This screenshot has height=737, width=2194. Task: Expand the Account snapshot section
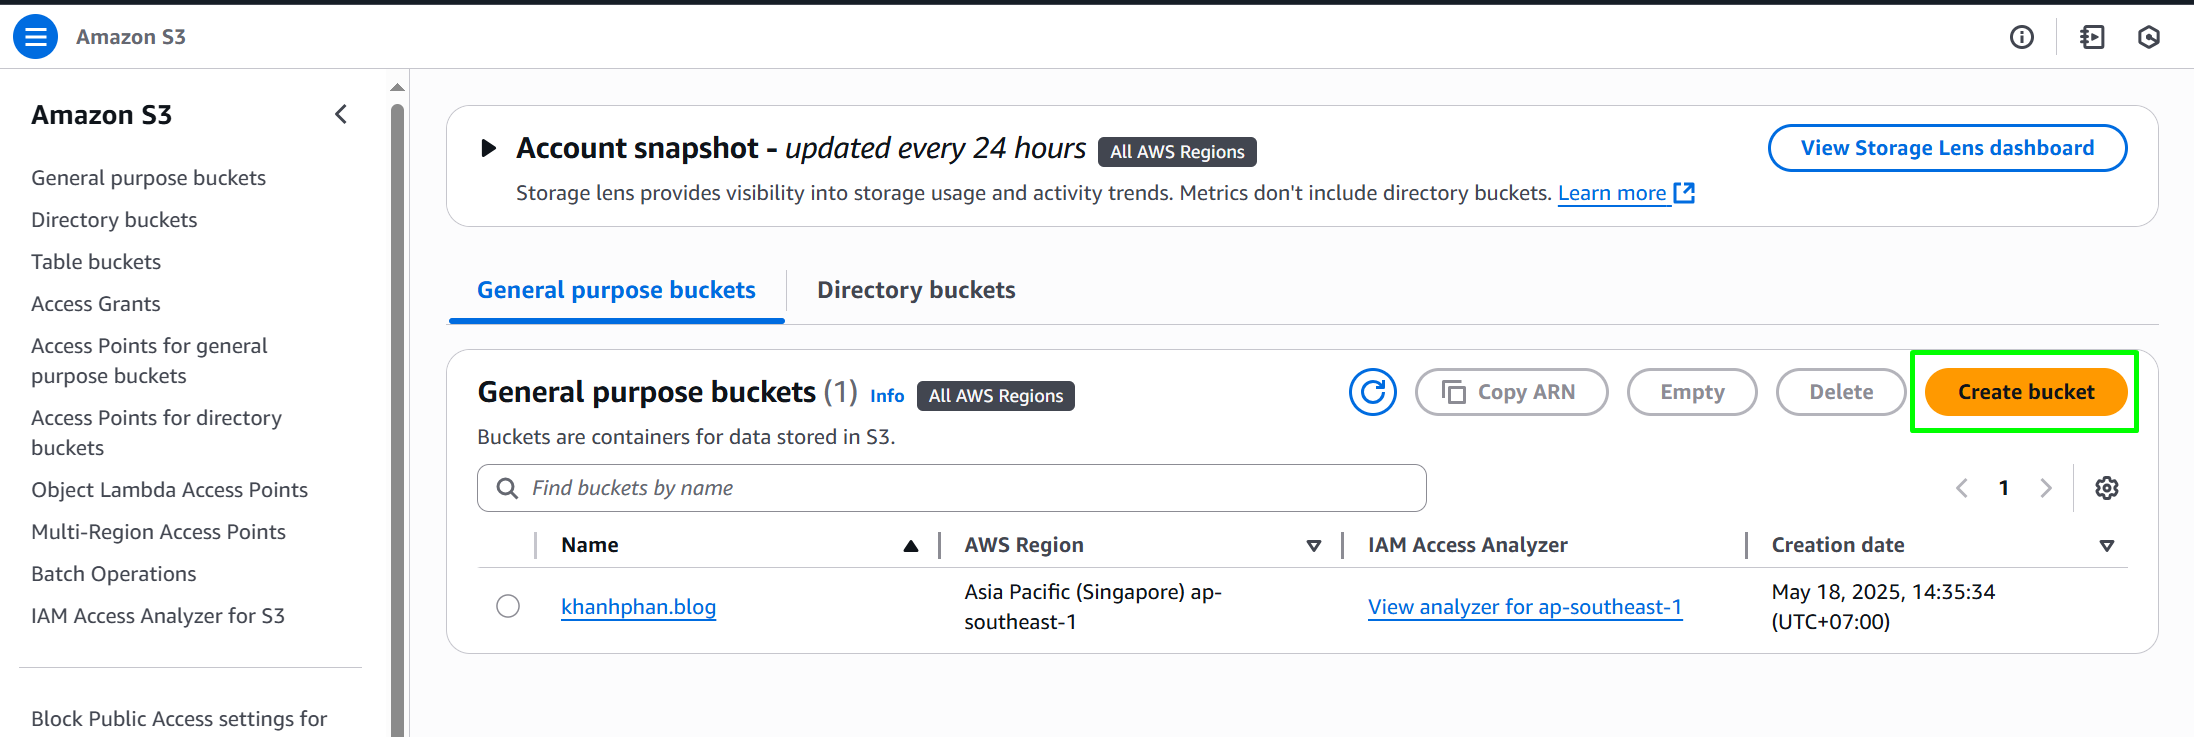pos(488,148)
